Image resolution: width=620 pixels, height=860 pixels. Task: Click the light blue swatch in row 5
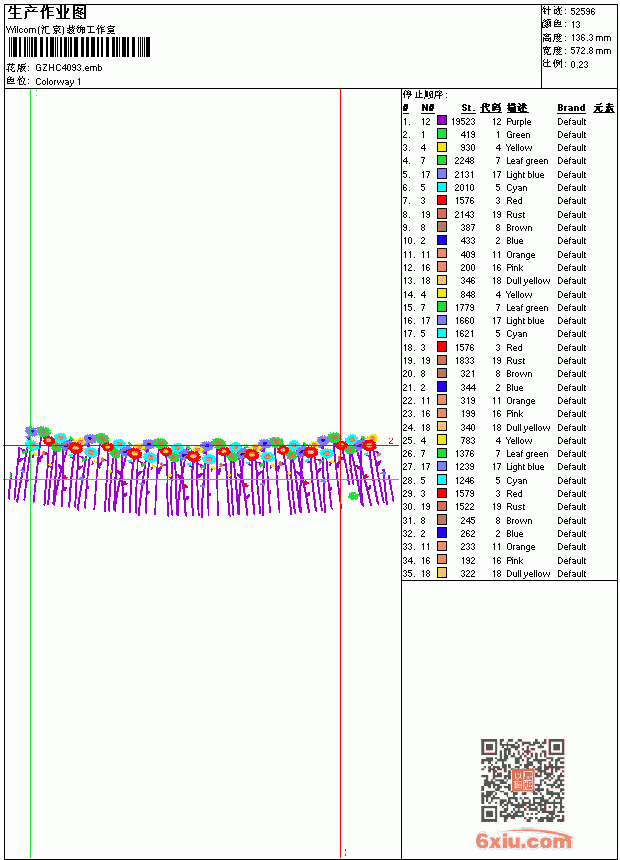tap(442, 174)
